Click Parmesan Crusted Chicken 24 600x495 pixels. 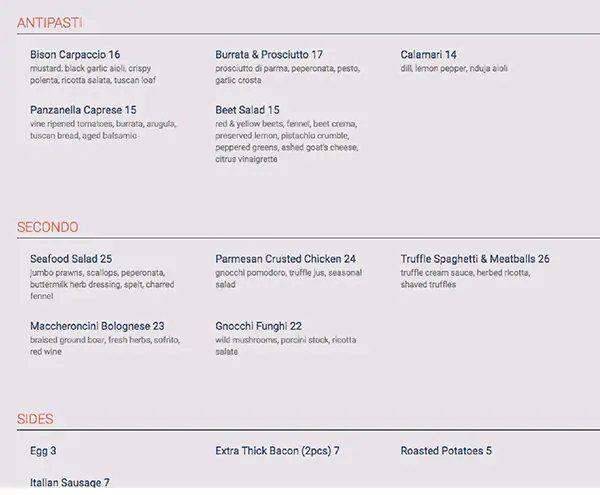point(285,259)
